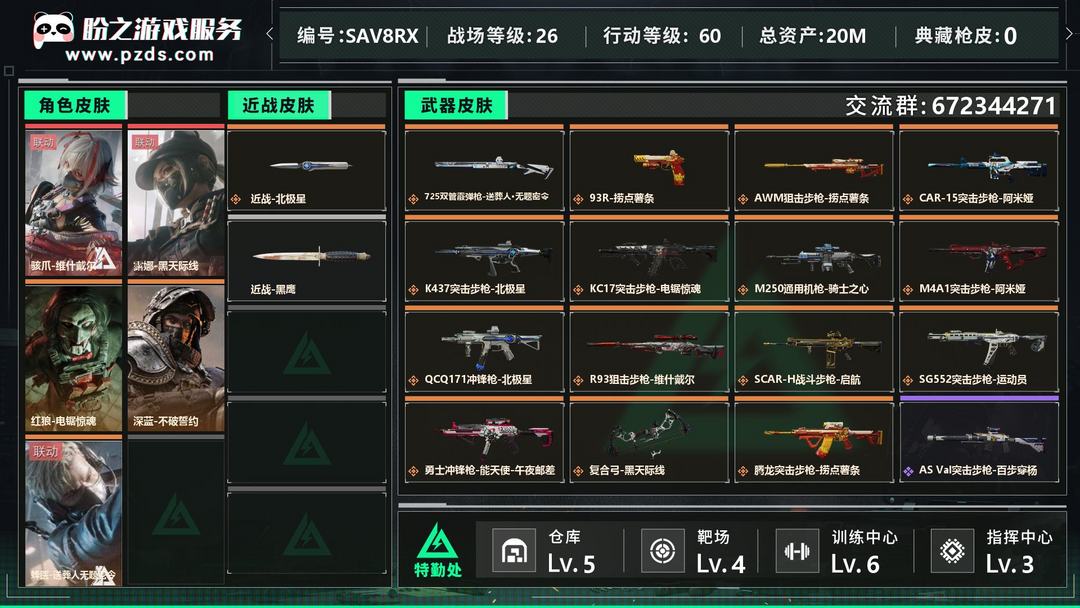Image resolution: width=1080 pixels, height=608 pixels.
Task: Select the 近战-北极星 knife skin
Action: (307, 170)
